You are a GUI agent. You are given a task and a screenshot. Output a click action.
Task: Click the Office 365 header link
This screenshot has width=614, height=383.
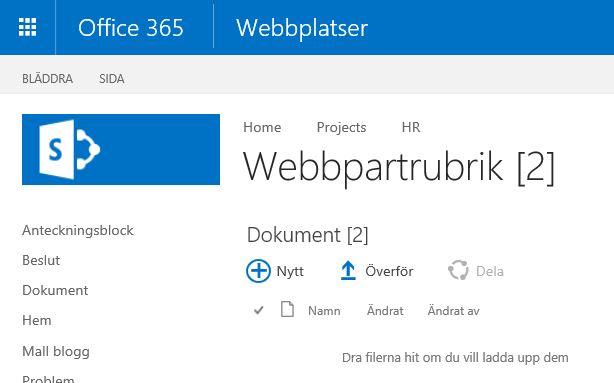pos(130,28)
